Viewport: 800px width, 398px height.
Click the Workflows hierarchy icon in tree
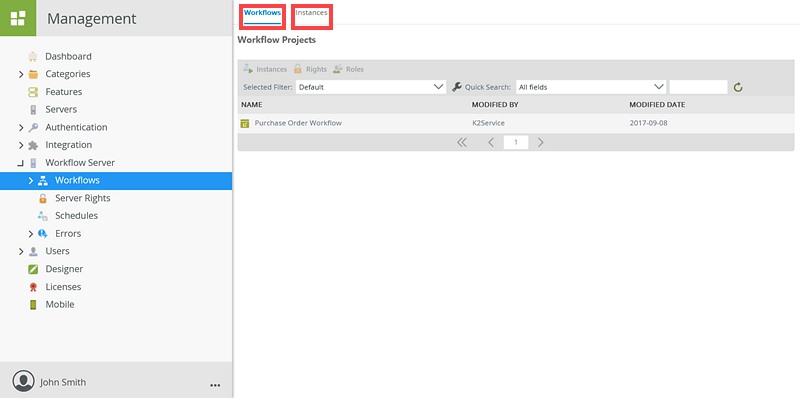click(43, 180)
